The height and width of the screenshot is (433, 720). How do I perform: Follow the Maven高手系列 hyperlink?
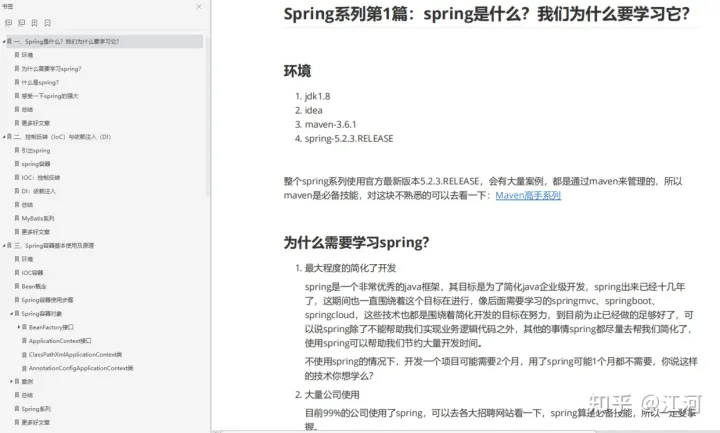[528, 196]
